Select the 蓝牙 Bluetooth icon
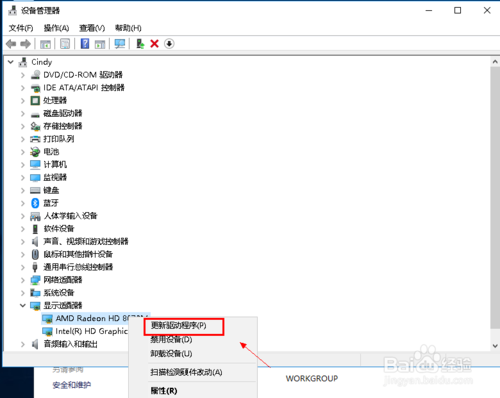500x398 pixels. click(x=35, y=203)
